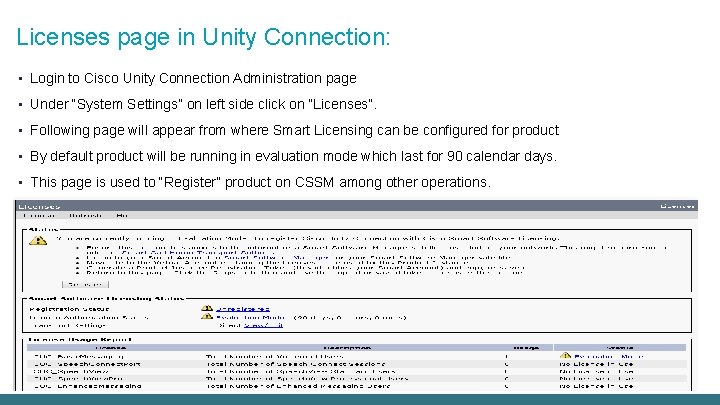Screen dimensions: 720x405
Task: Click 'No License In Use' for EnhancedMessaging row
Action: point(596,386)
